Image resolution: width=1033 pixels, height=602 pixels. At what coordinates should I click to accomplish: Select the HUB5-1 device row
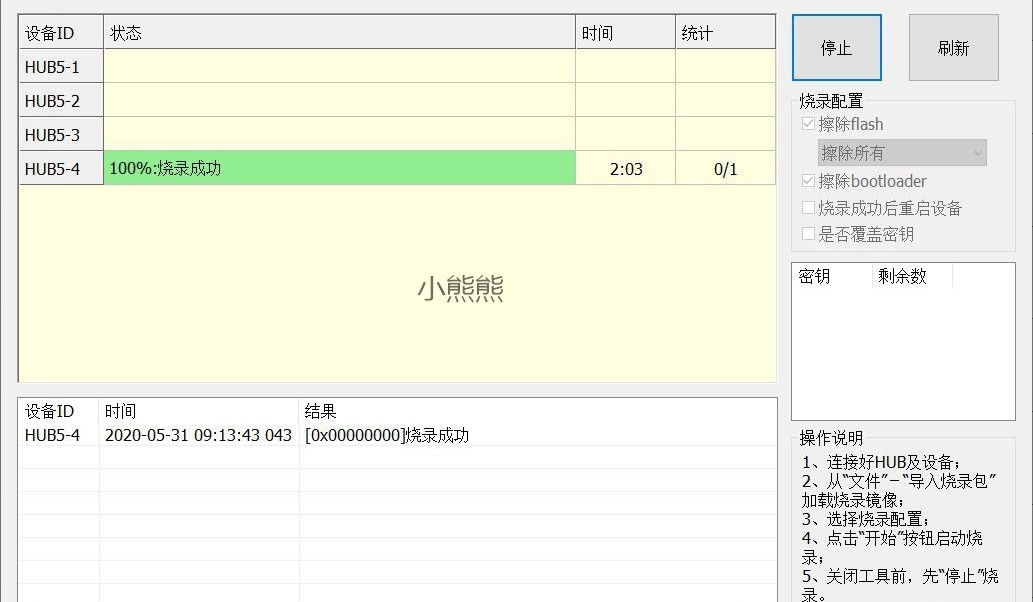tap(58, 65)
